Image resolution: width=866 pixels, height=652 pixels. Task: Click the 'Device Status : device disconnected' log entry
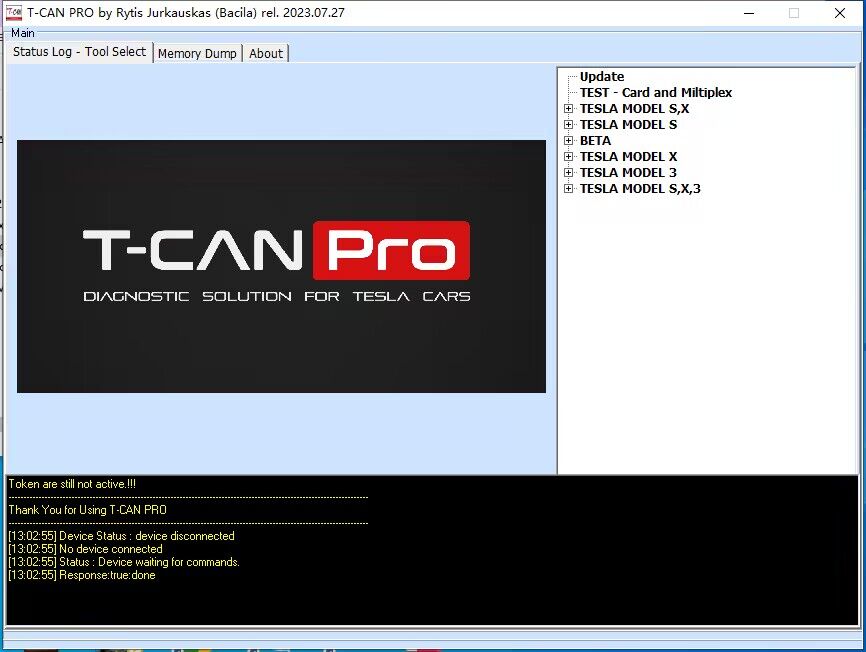tap(122, 536)
